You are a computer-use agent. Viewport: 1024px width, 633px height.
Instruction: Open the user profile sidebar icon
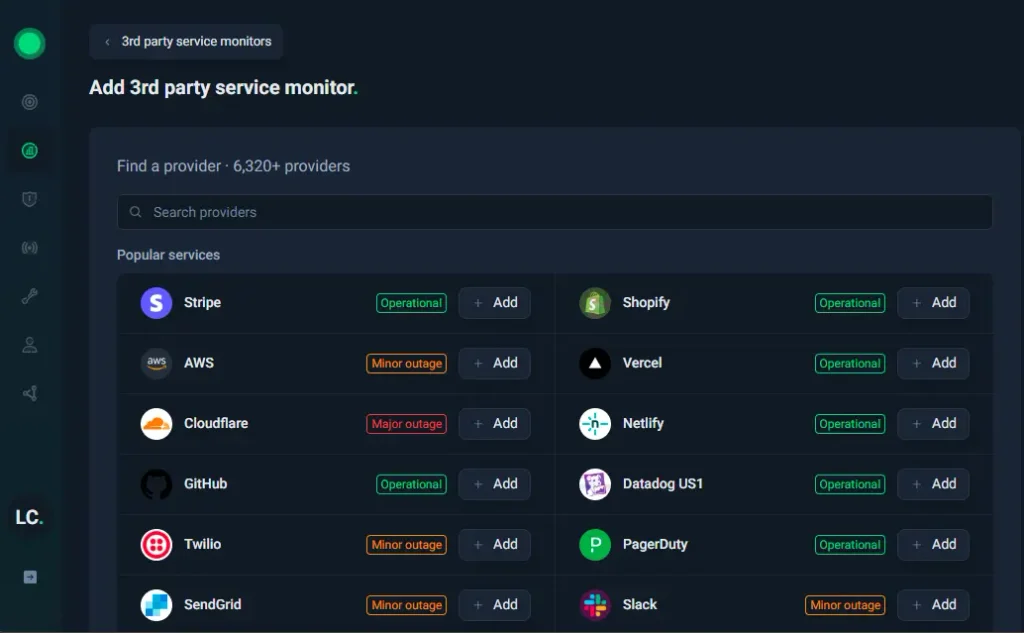(x=29, y=345)
